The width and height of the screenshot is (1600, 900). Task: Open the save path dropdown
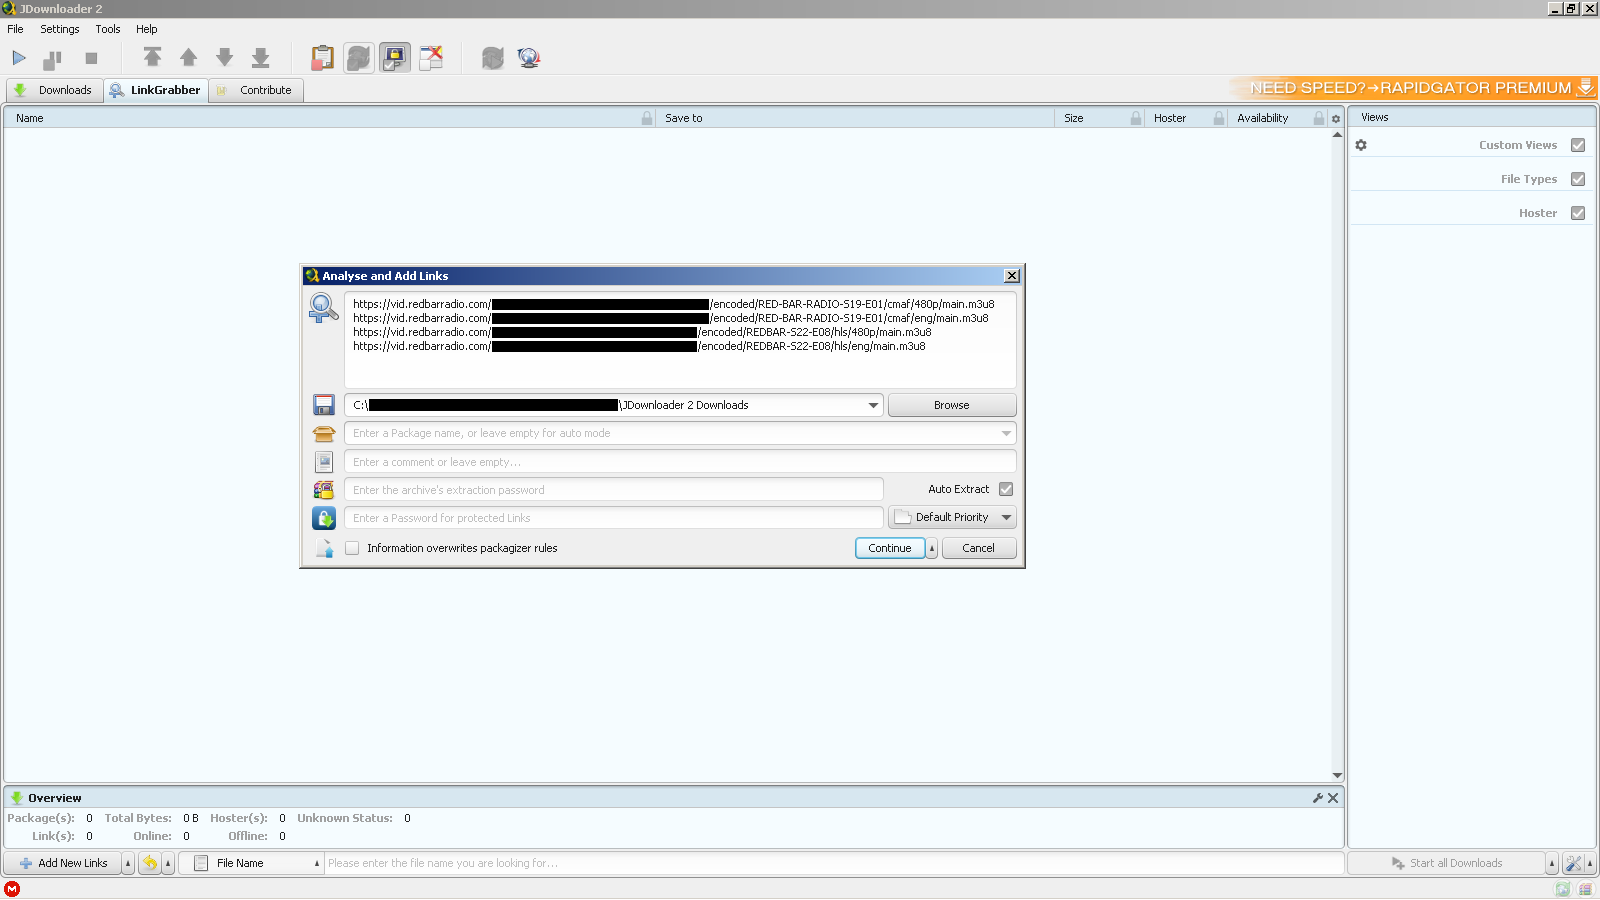873,405
